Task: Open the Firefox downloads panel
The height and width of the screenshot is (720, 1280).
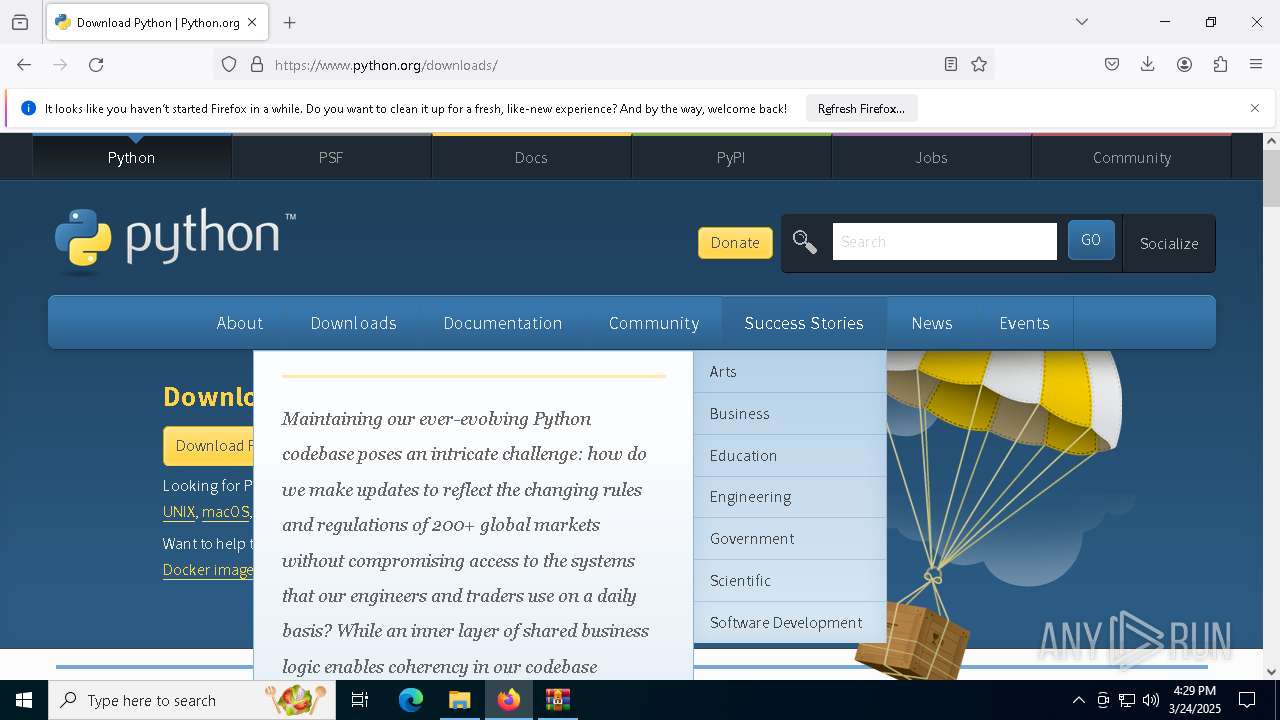Action: (x=1148, y=65)
